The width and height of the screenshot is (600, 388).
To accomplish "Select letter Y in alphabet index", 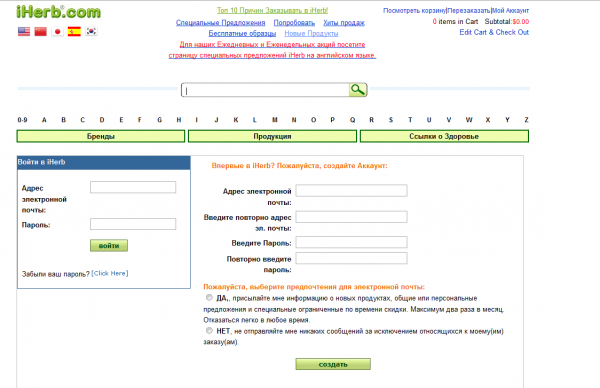I will coord(507,120).
